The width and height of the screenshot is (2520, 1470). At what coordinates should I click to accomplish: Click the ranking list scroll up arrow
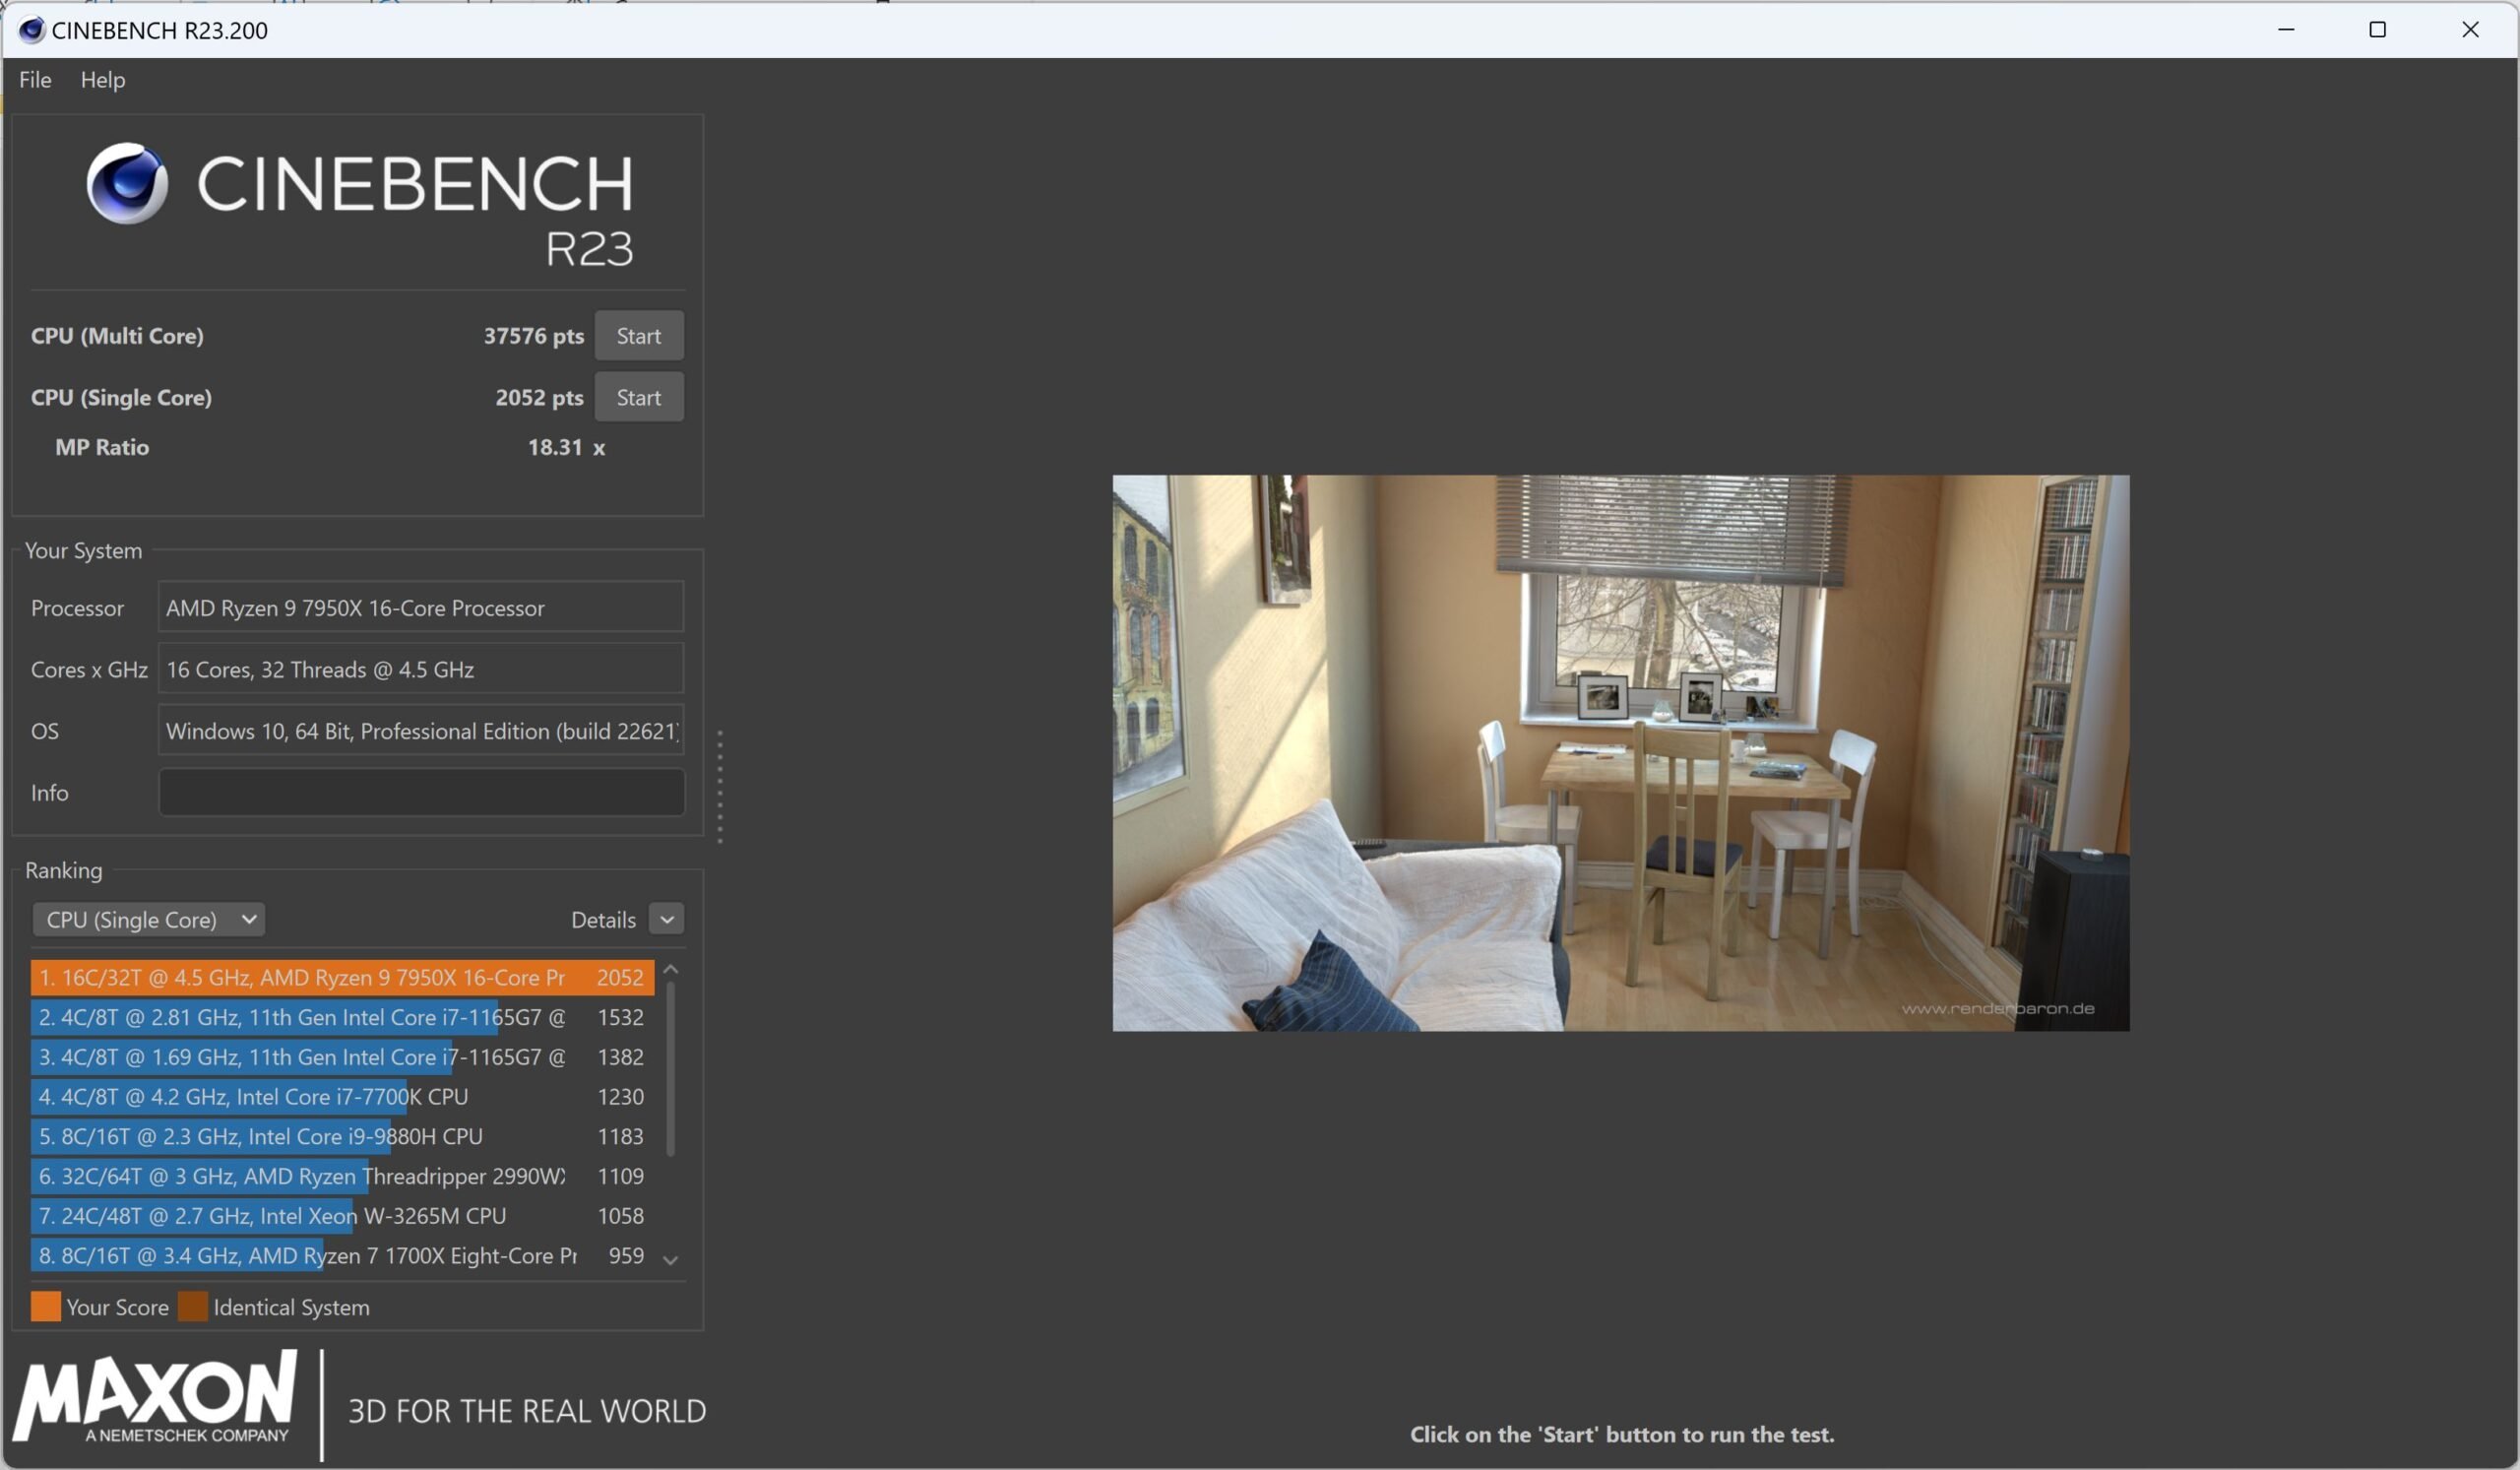[x=671, y=970]
